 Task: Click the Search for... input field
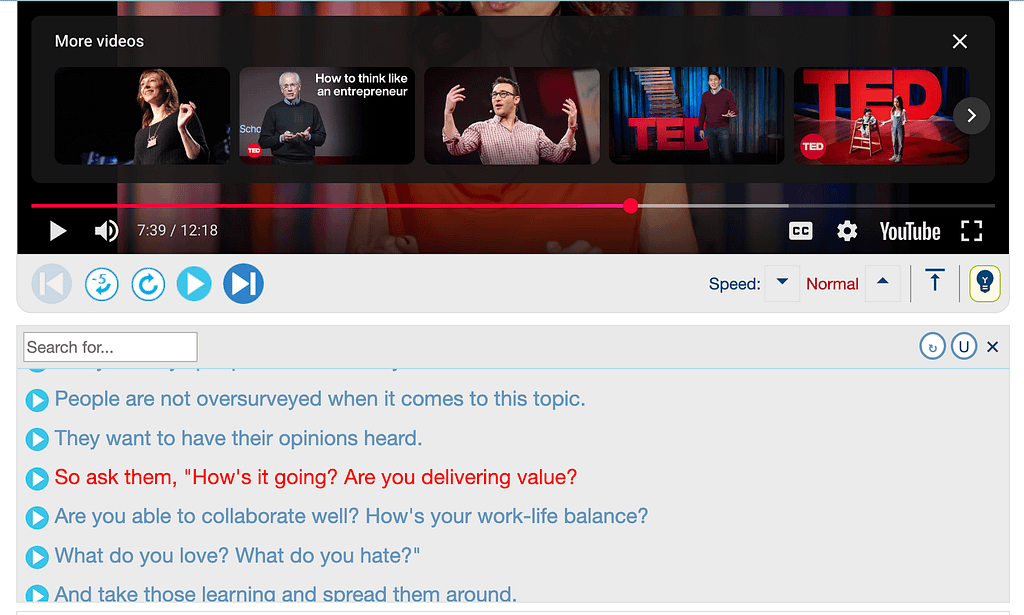pyautogui.click(x=110, y=347)
